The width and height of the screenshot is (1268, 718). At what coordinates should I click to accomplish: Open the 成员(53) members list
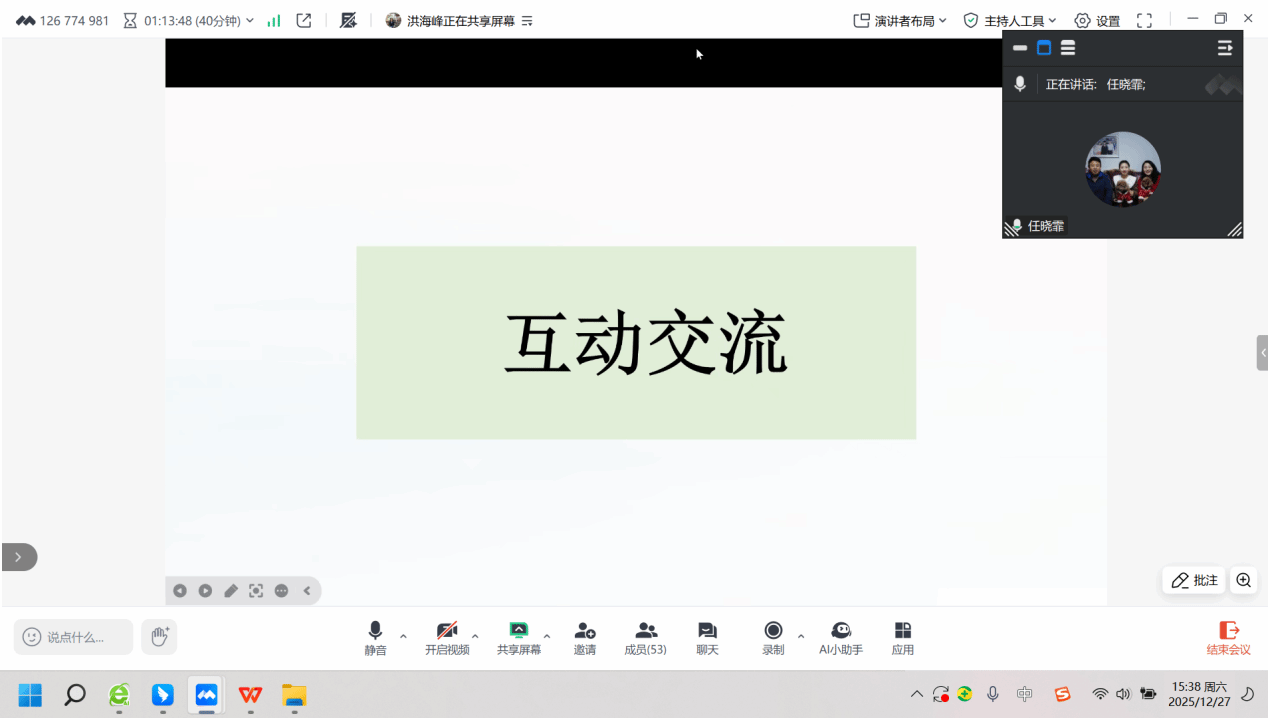(645, 636)
